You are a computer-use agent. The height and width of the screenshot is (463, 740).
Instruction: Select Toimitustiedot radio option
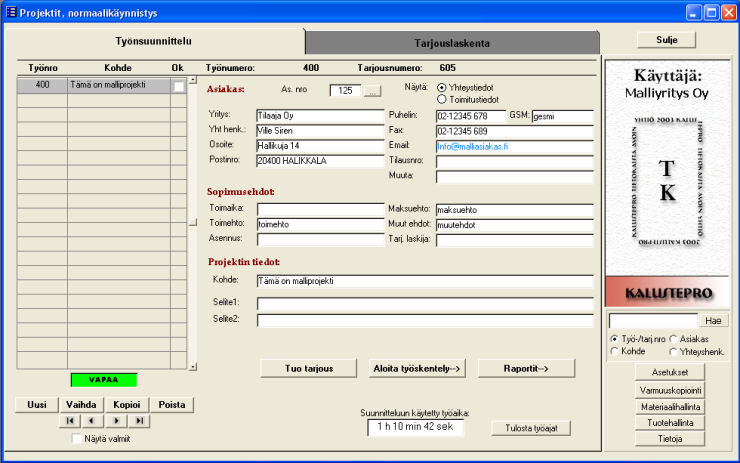pyautogui.click(x=441, y=100)
